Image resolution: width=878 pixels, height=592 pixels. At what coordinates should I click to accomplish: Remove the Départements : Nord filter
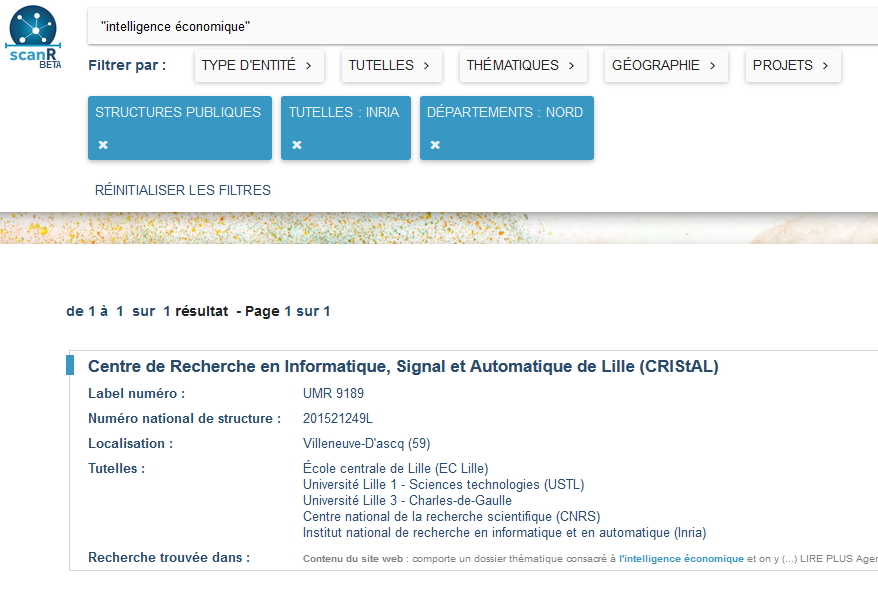pyautogui.click(x=435, y=144)
